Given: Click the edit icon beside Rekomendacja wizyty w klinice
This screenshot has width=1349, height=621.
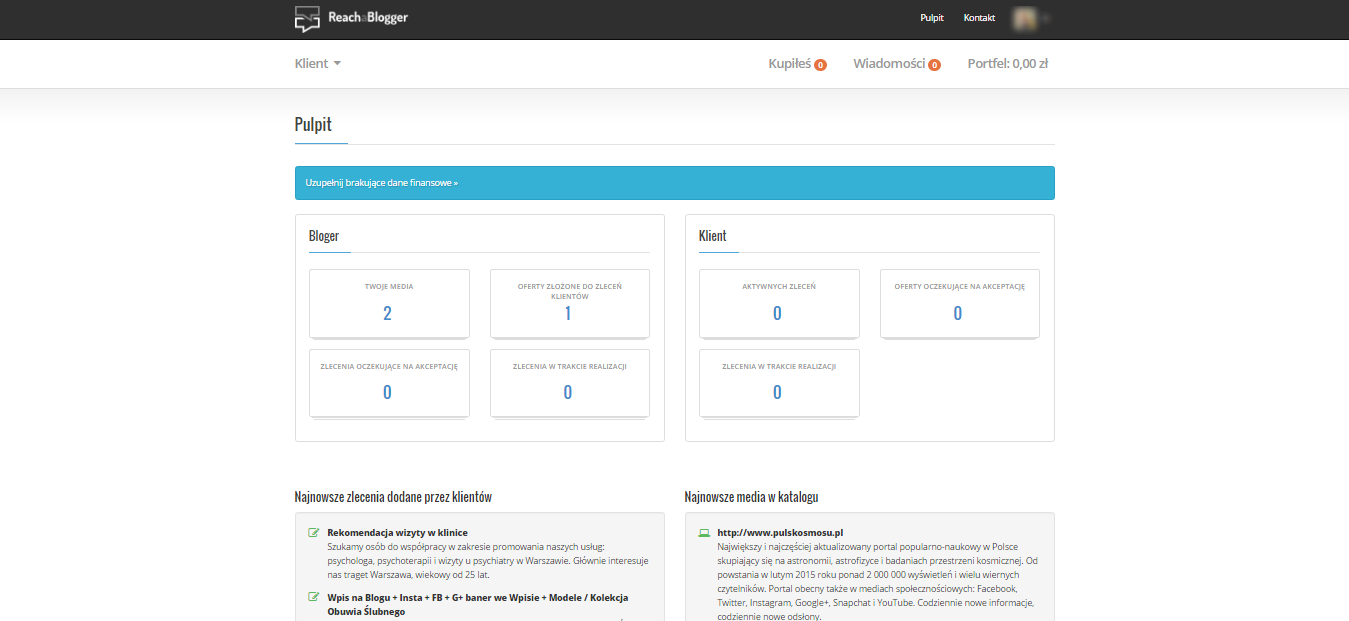Looking at the screenshot, I should pyautogui.click(x=314, y=533).
